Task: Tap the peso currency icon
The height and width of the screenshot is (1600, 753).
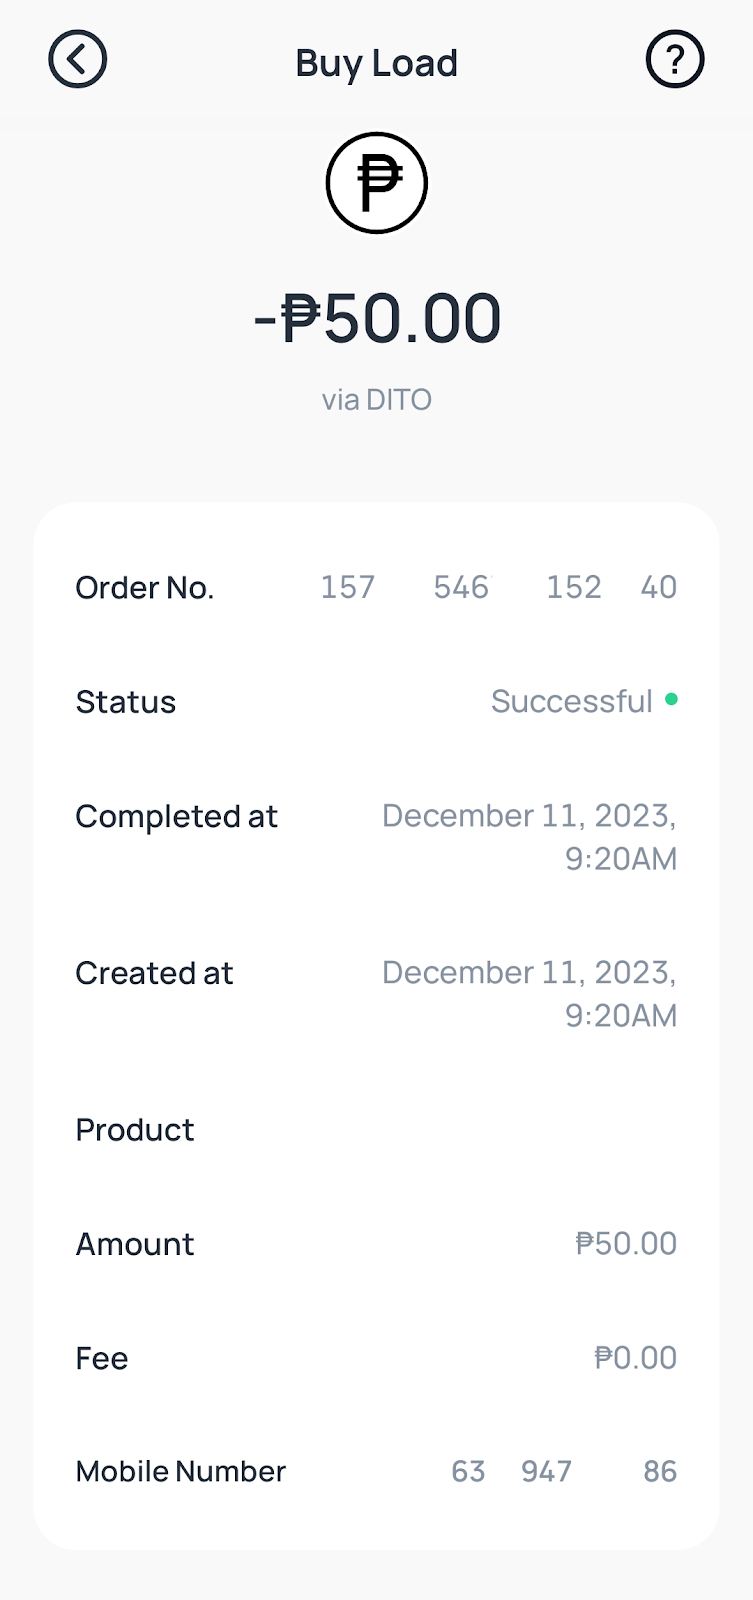Action: 377,183
